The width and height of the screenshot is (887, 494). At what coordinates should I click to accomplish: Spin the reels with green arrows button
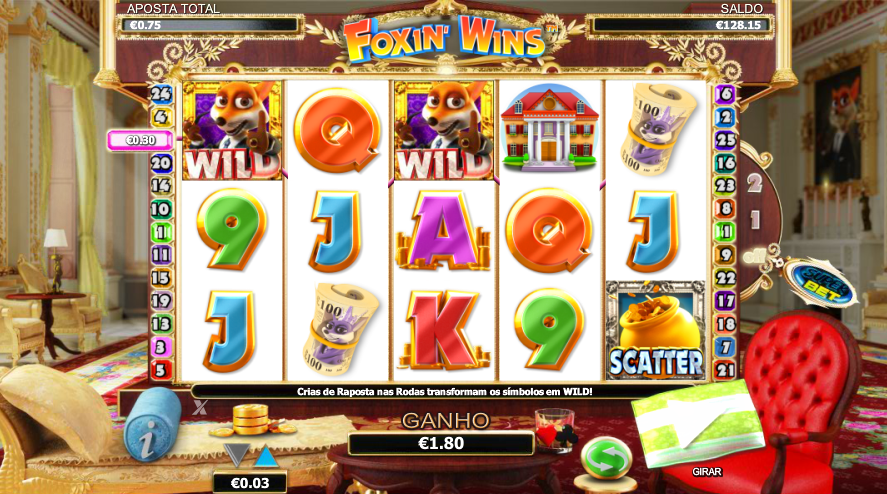pyautogui.click(x=606, y=459)
